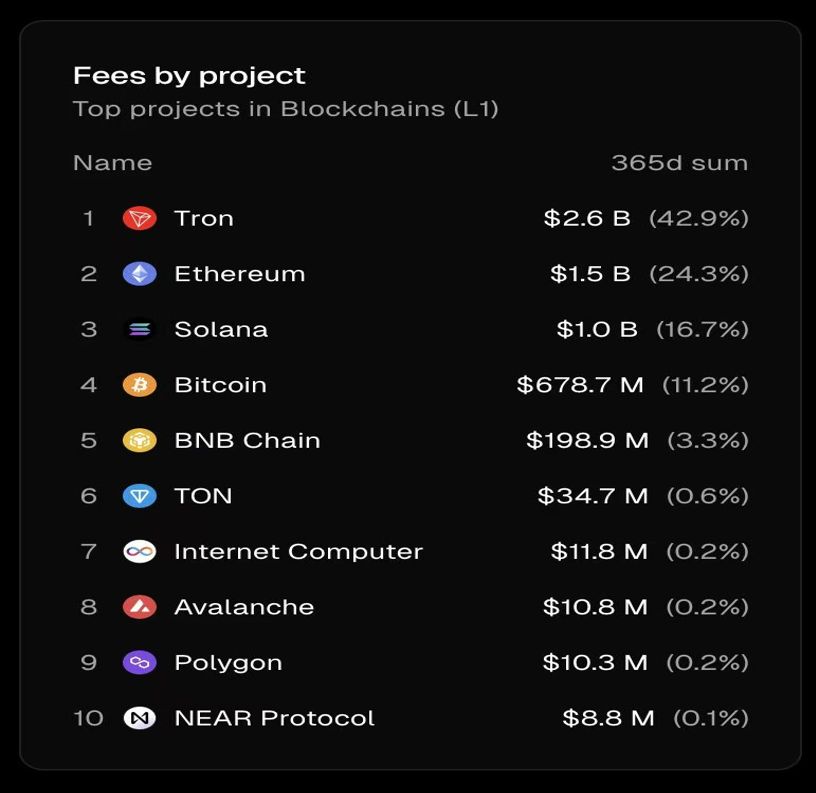The width and height of the screenshot is (816, 793).
Task: Click the NEAR Protocol logo icon
Action: pyautogui.click(x=139, y=718)
